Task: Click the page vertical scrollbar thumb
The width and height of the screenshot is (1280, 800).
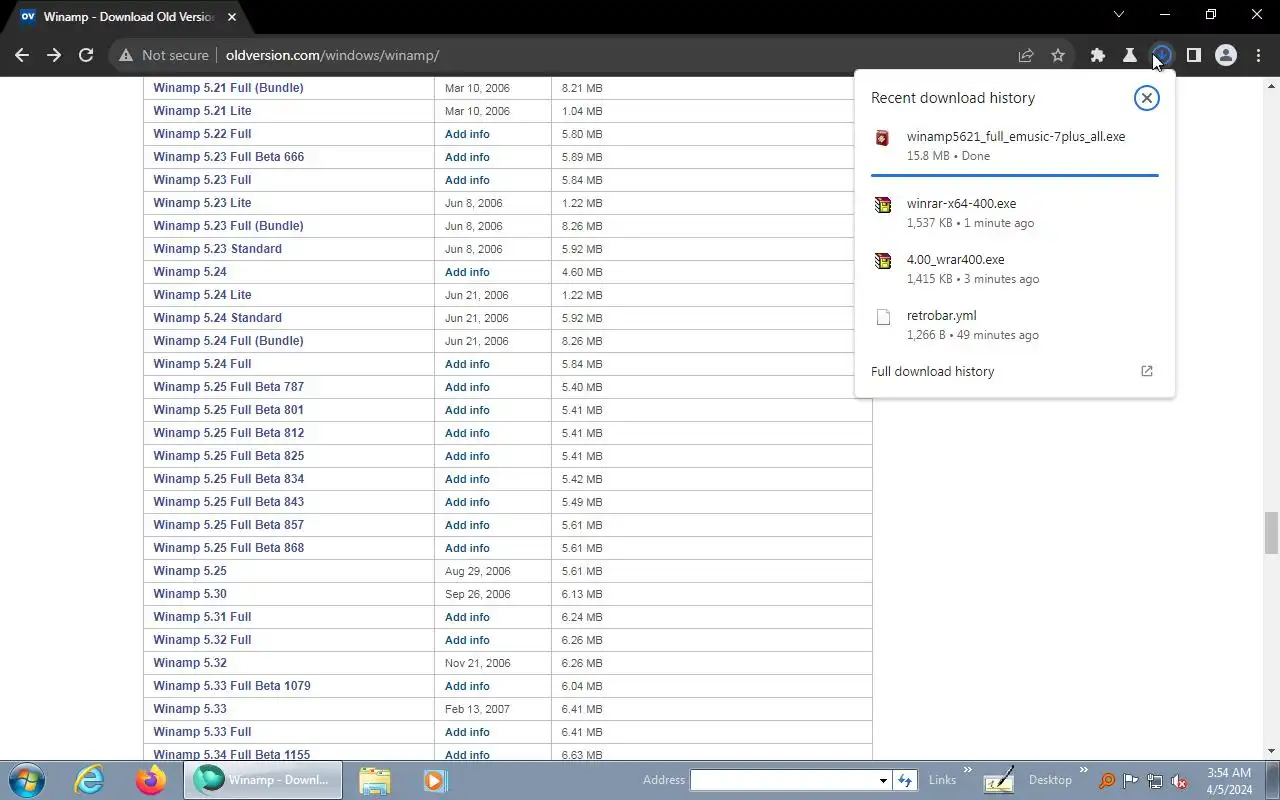Action: pyautogui.click(x=1271, y=532)
